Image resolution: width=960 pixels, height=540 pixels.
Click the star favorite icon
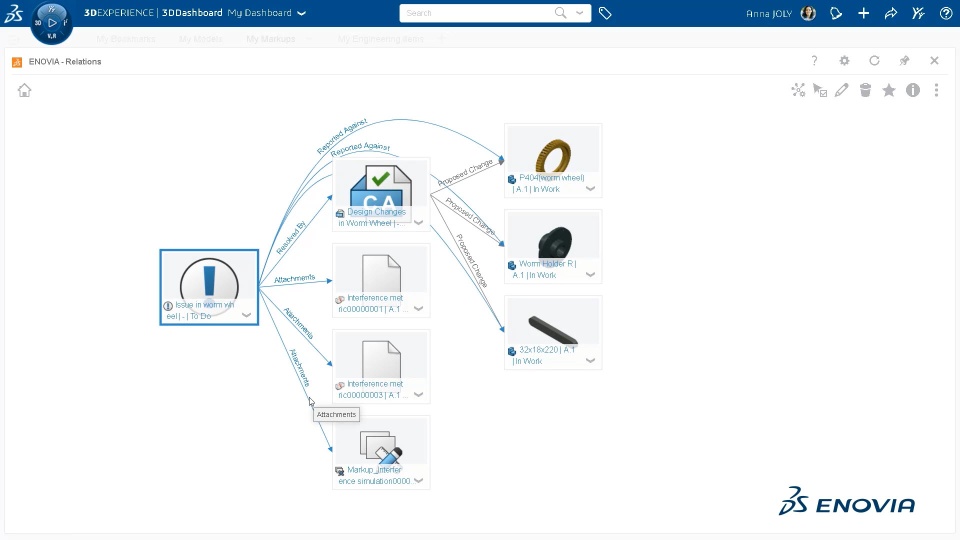pos(888,91)
